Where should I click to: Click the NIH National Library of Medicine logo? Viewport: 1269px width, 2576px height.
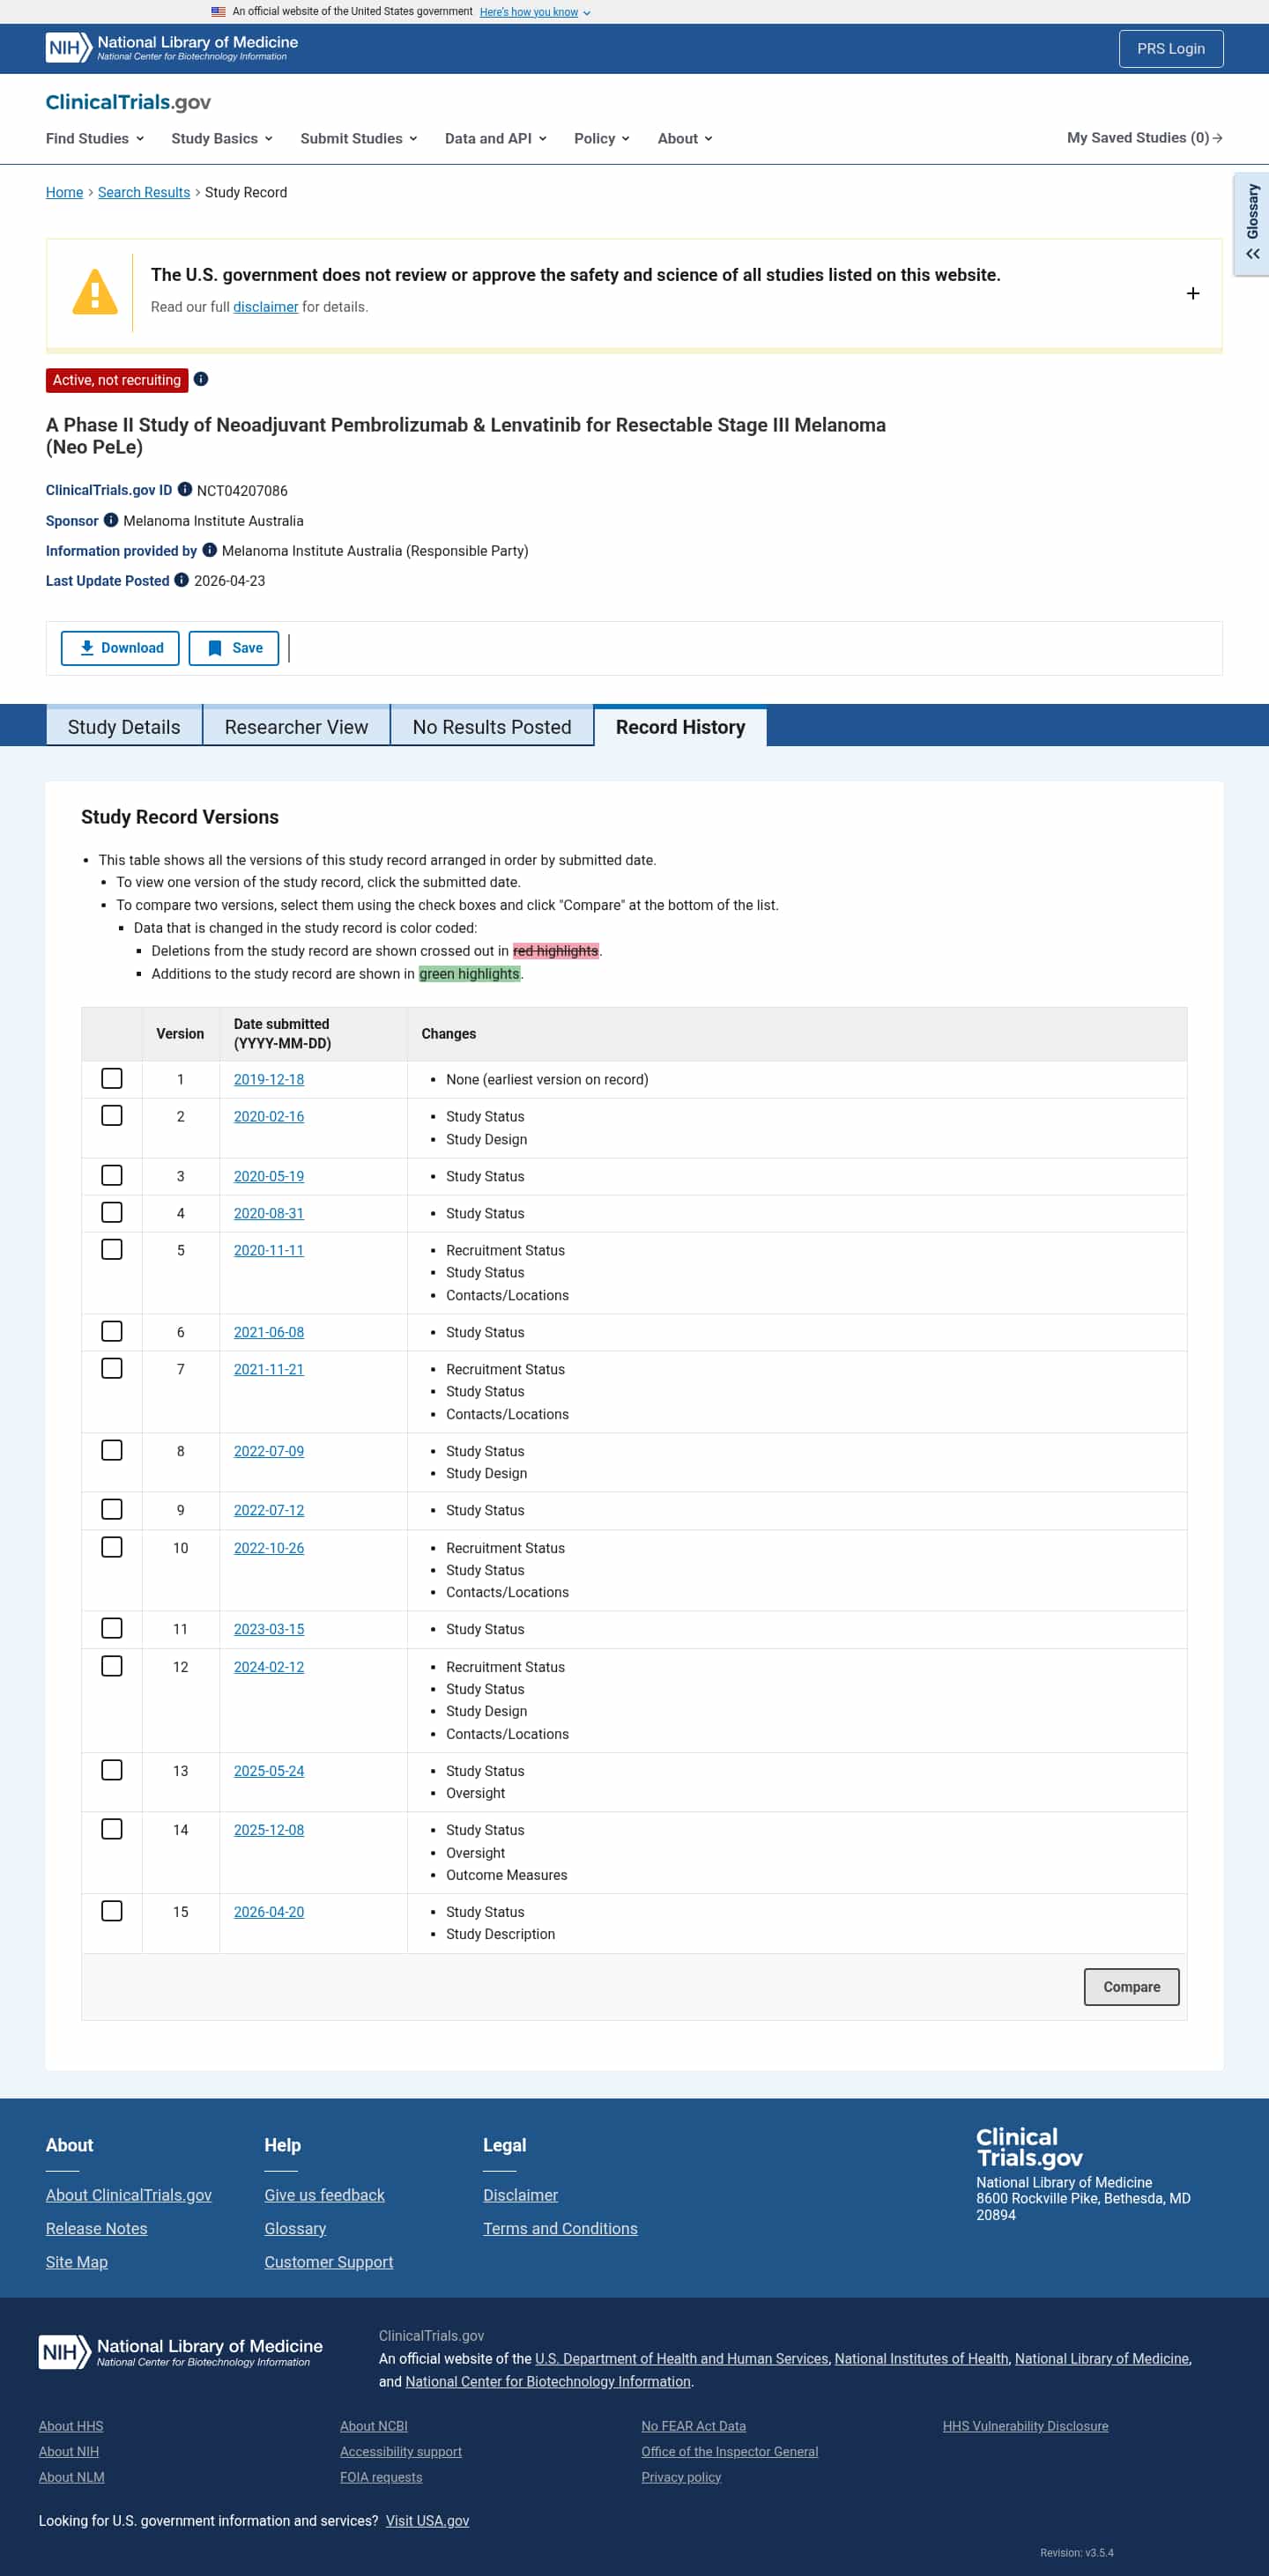click(172, 48)
